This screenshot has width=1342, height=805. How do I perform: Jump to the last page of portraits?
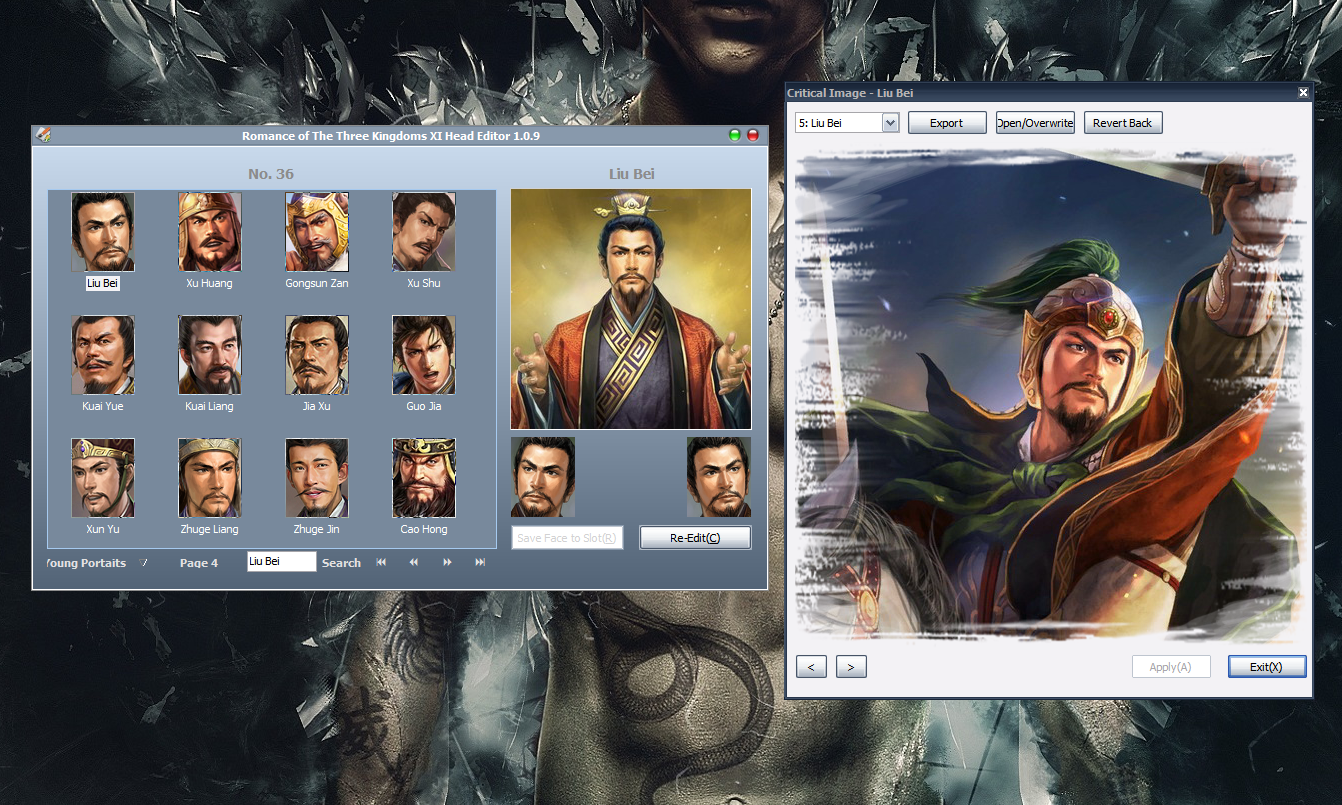(x=480, y=562)
